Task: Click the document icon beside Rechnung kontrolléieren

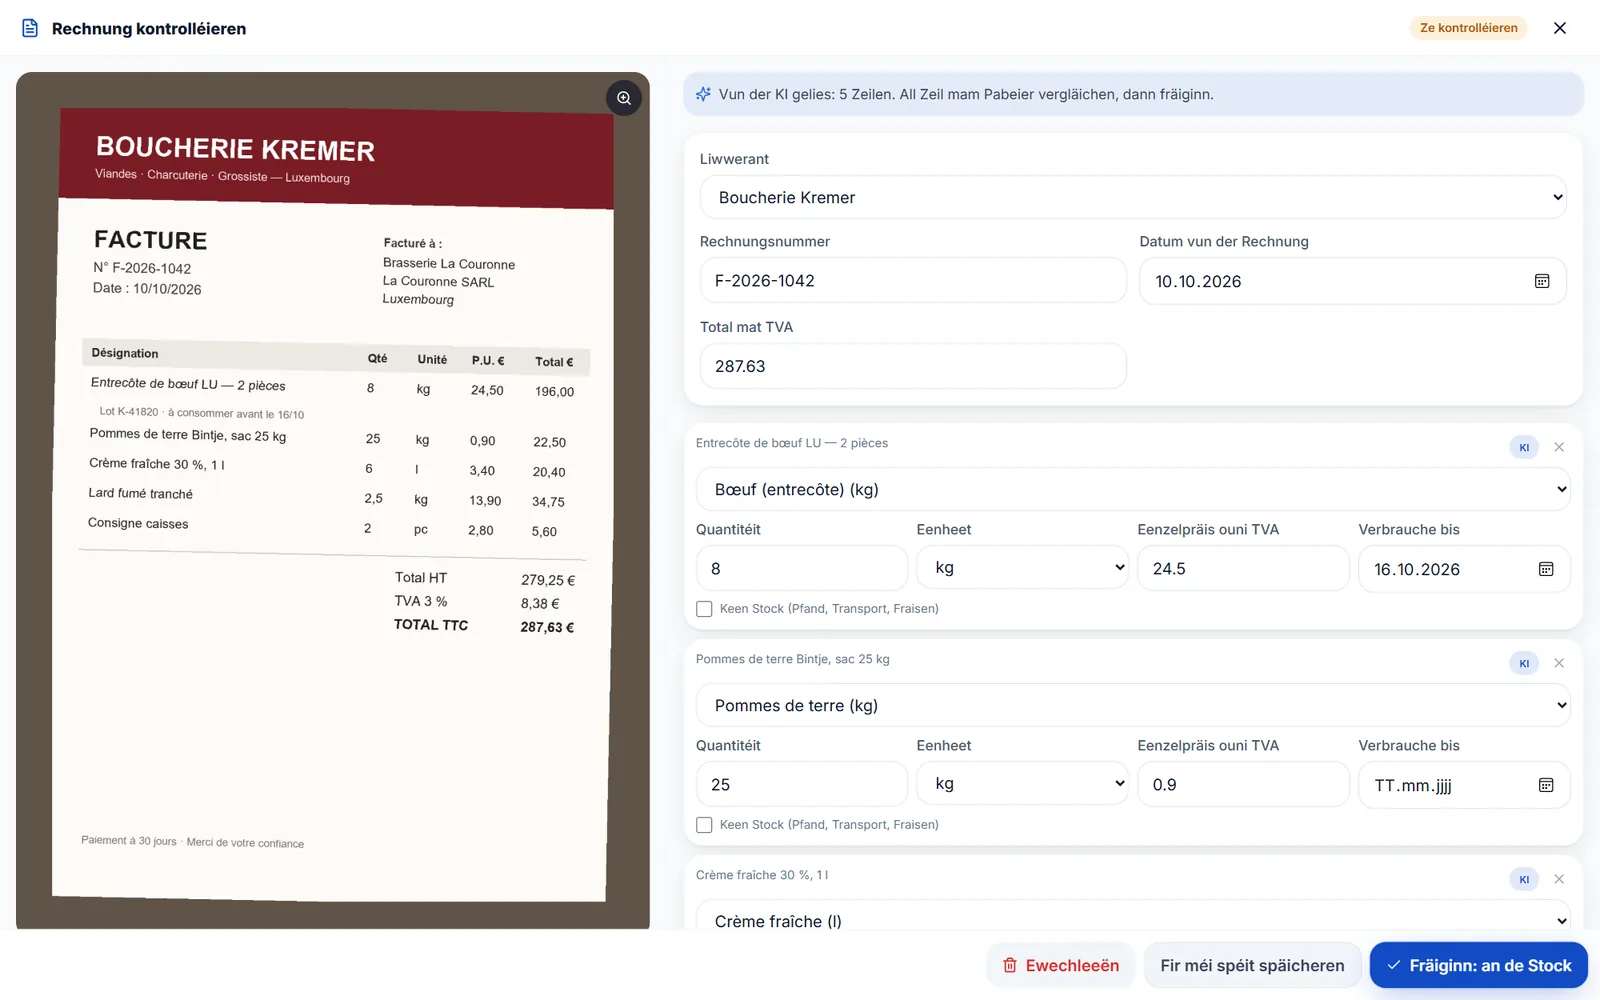Action: click(31, 28)
